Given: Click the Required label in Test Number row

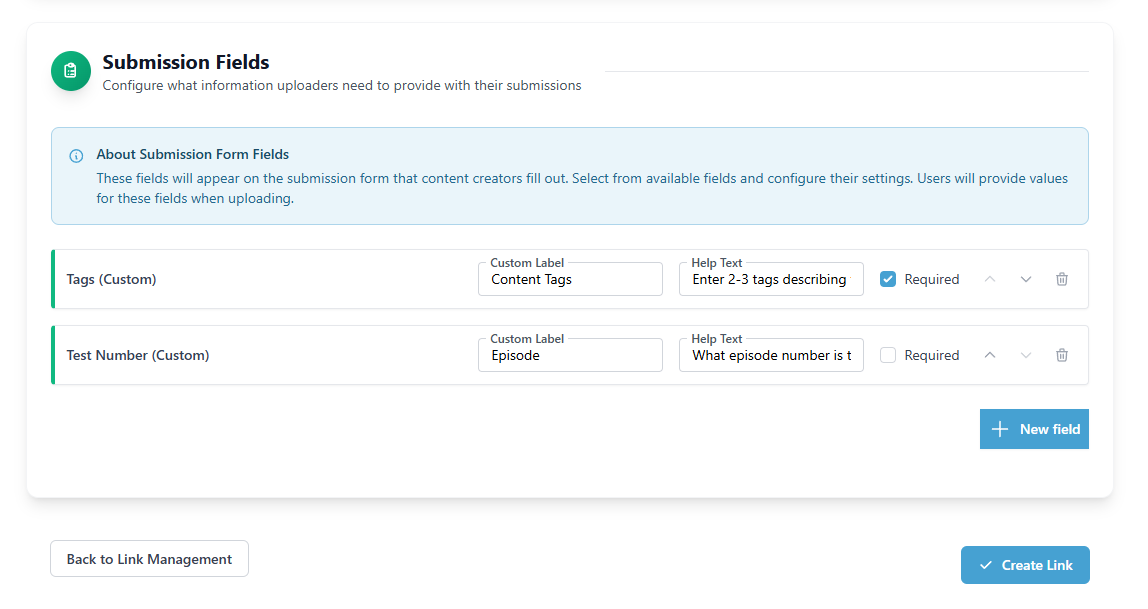Looking at the screenshot, I should click(931, 355).
